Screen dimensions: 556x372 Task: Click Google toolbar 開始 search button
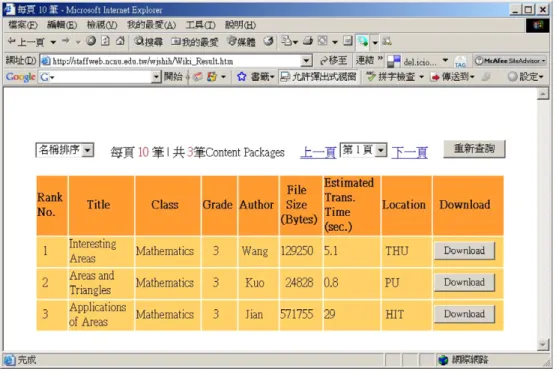(x=173, y=77)
